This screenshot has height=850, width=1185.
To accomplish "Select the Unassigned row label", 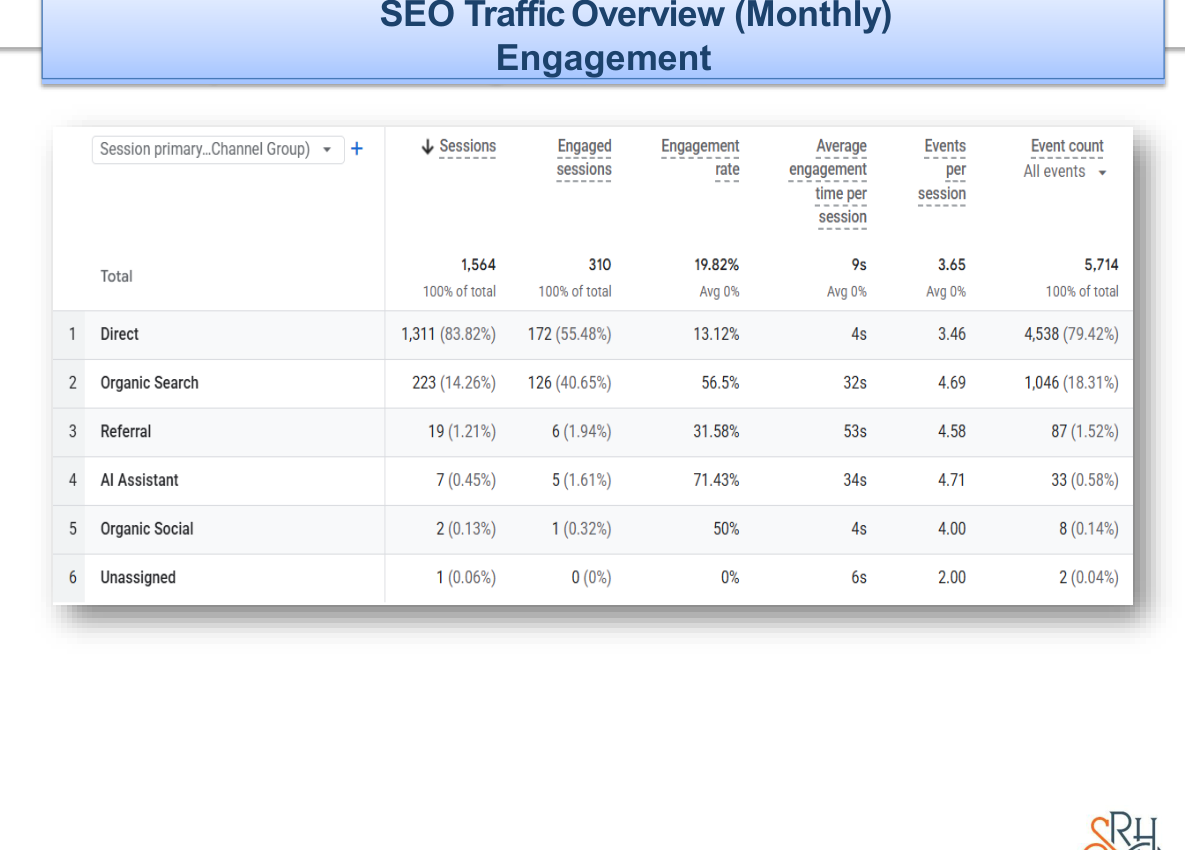I will pyautogui.click(x=138, y=577).
